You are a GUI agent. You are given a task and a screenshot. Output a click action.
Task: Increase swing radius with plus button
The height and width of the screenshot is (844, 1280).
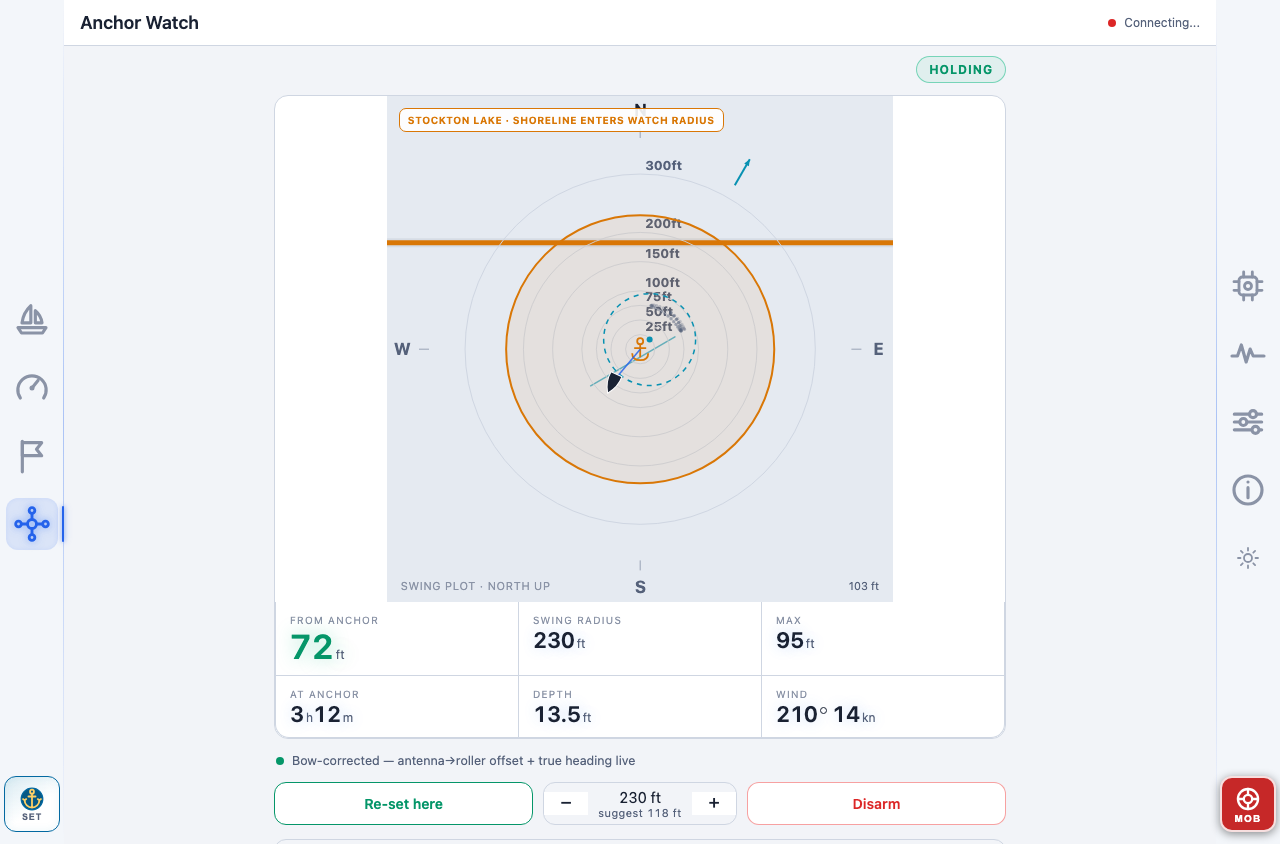pos(714,803)
